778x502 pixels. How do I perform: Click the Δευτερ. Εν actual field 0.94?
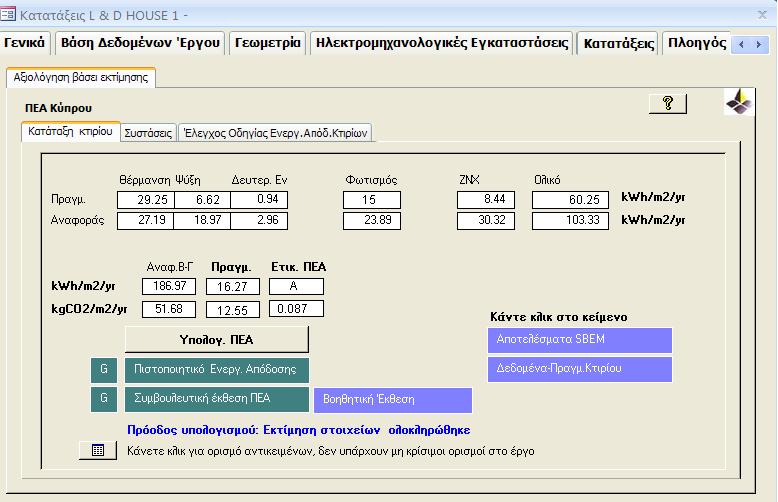pos(259,199)
